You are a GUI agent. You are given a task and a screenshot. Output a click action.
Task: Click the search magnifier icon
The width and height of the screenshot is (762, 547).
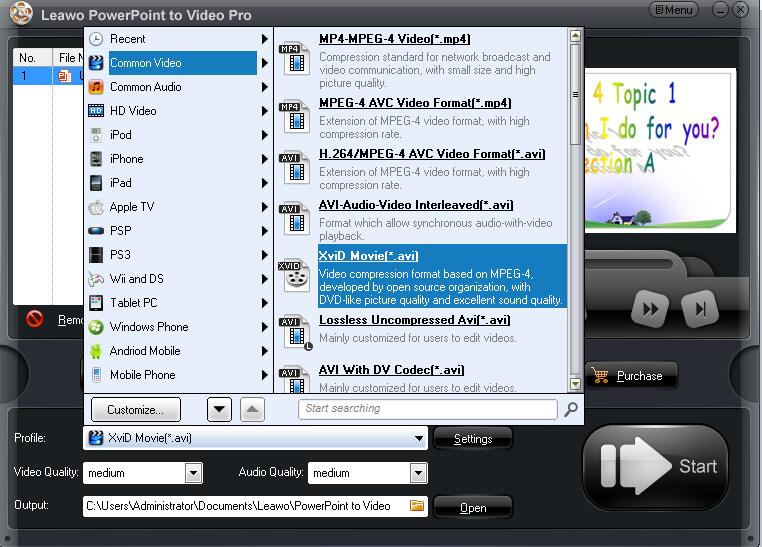[571, 409]
